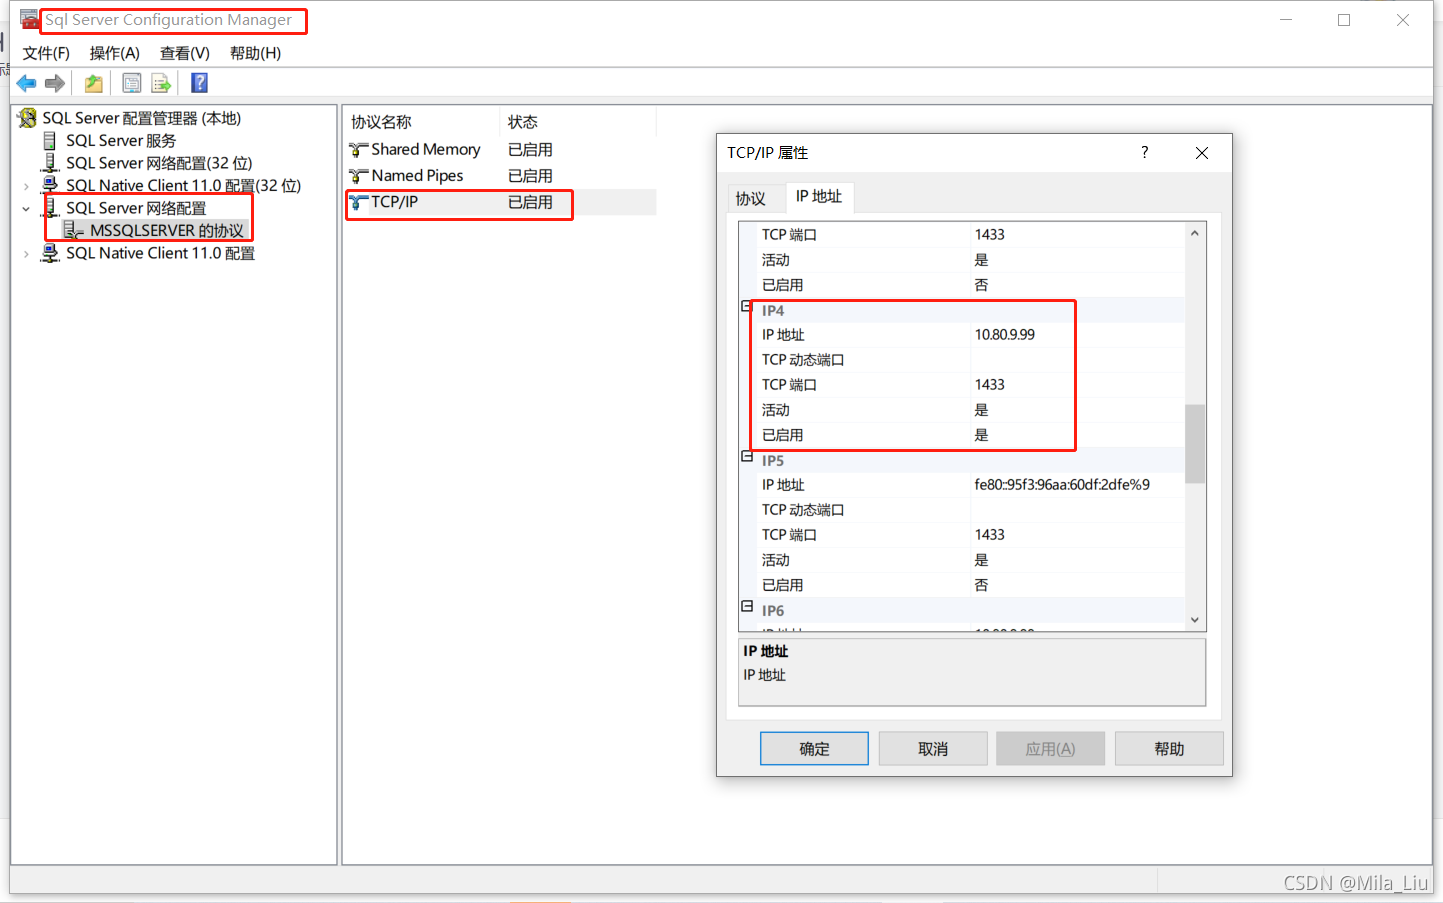This screenshot has height=903, width=1443.
Task: Click the MSSQLSERVER 的协议 node icon
Action: click(74, 231)
